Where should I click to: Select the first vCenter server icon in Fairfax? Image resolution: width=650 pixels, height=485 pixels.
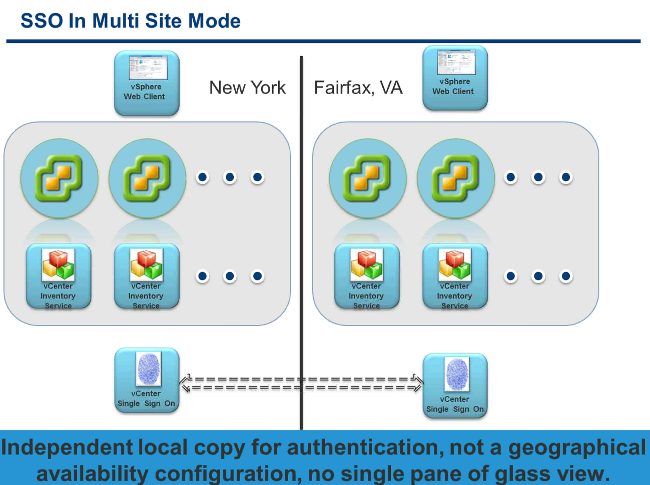click(368, 178)
